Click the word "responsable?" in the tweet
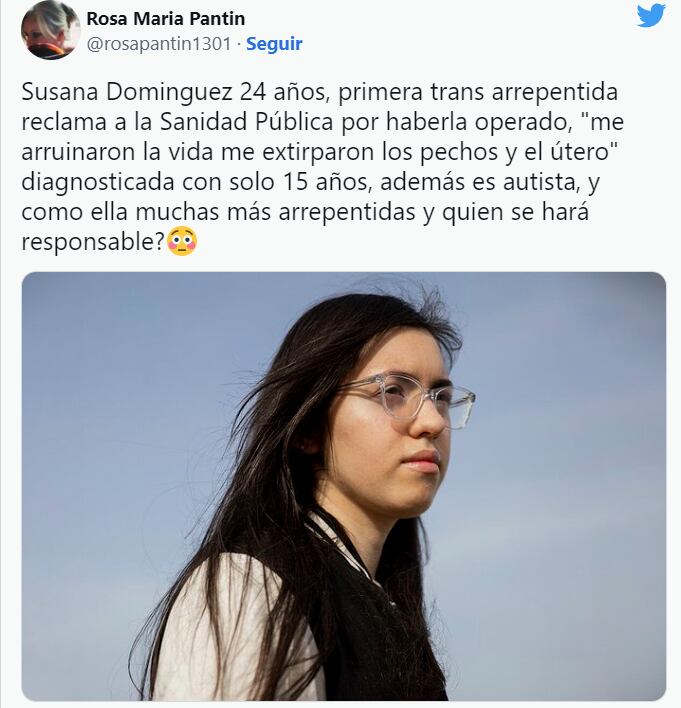The width and height of the screenshot is (681, 708). (x=93, y=242)
